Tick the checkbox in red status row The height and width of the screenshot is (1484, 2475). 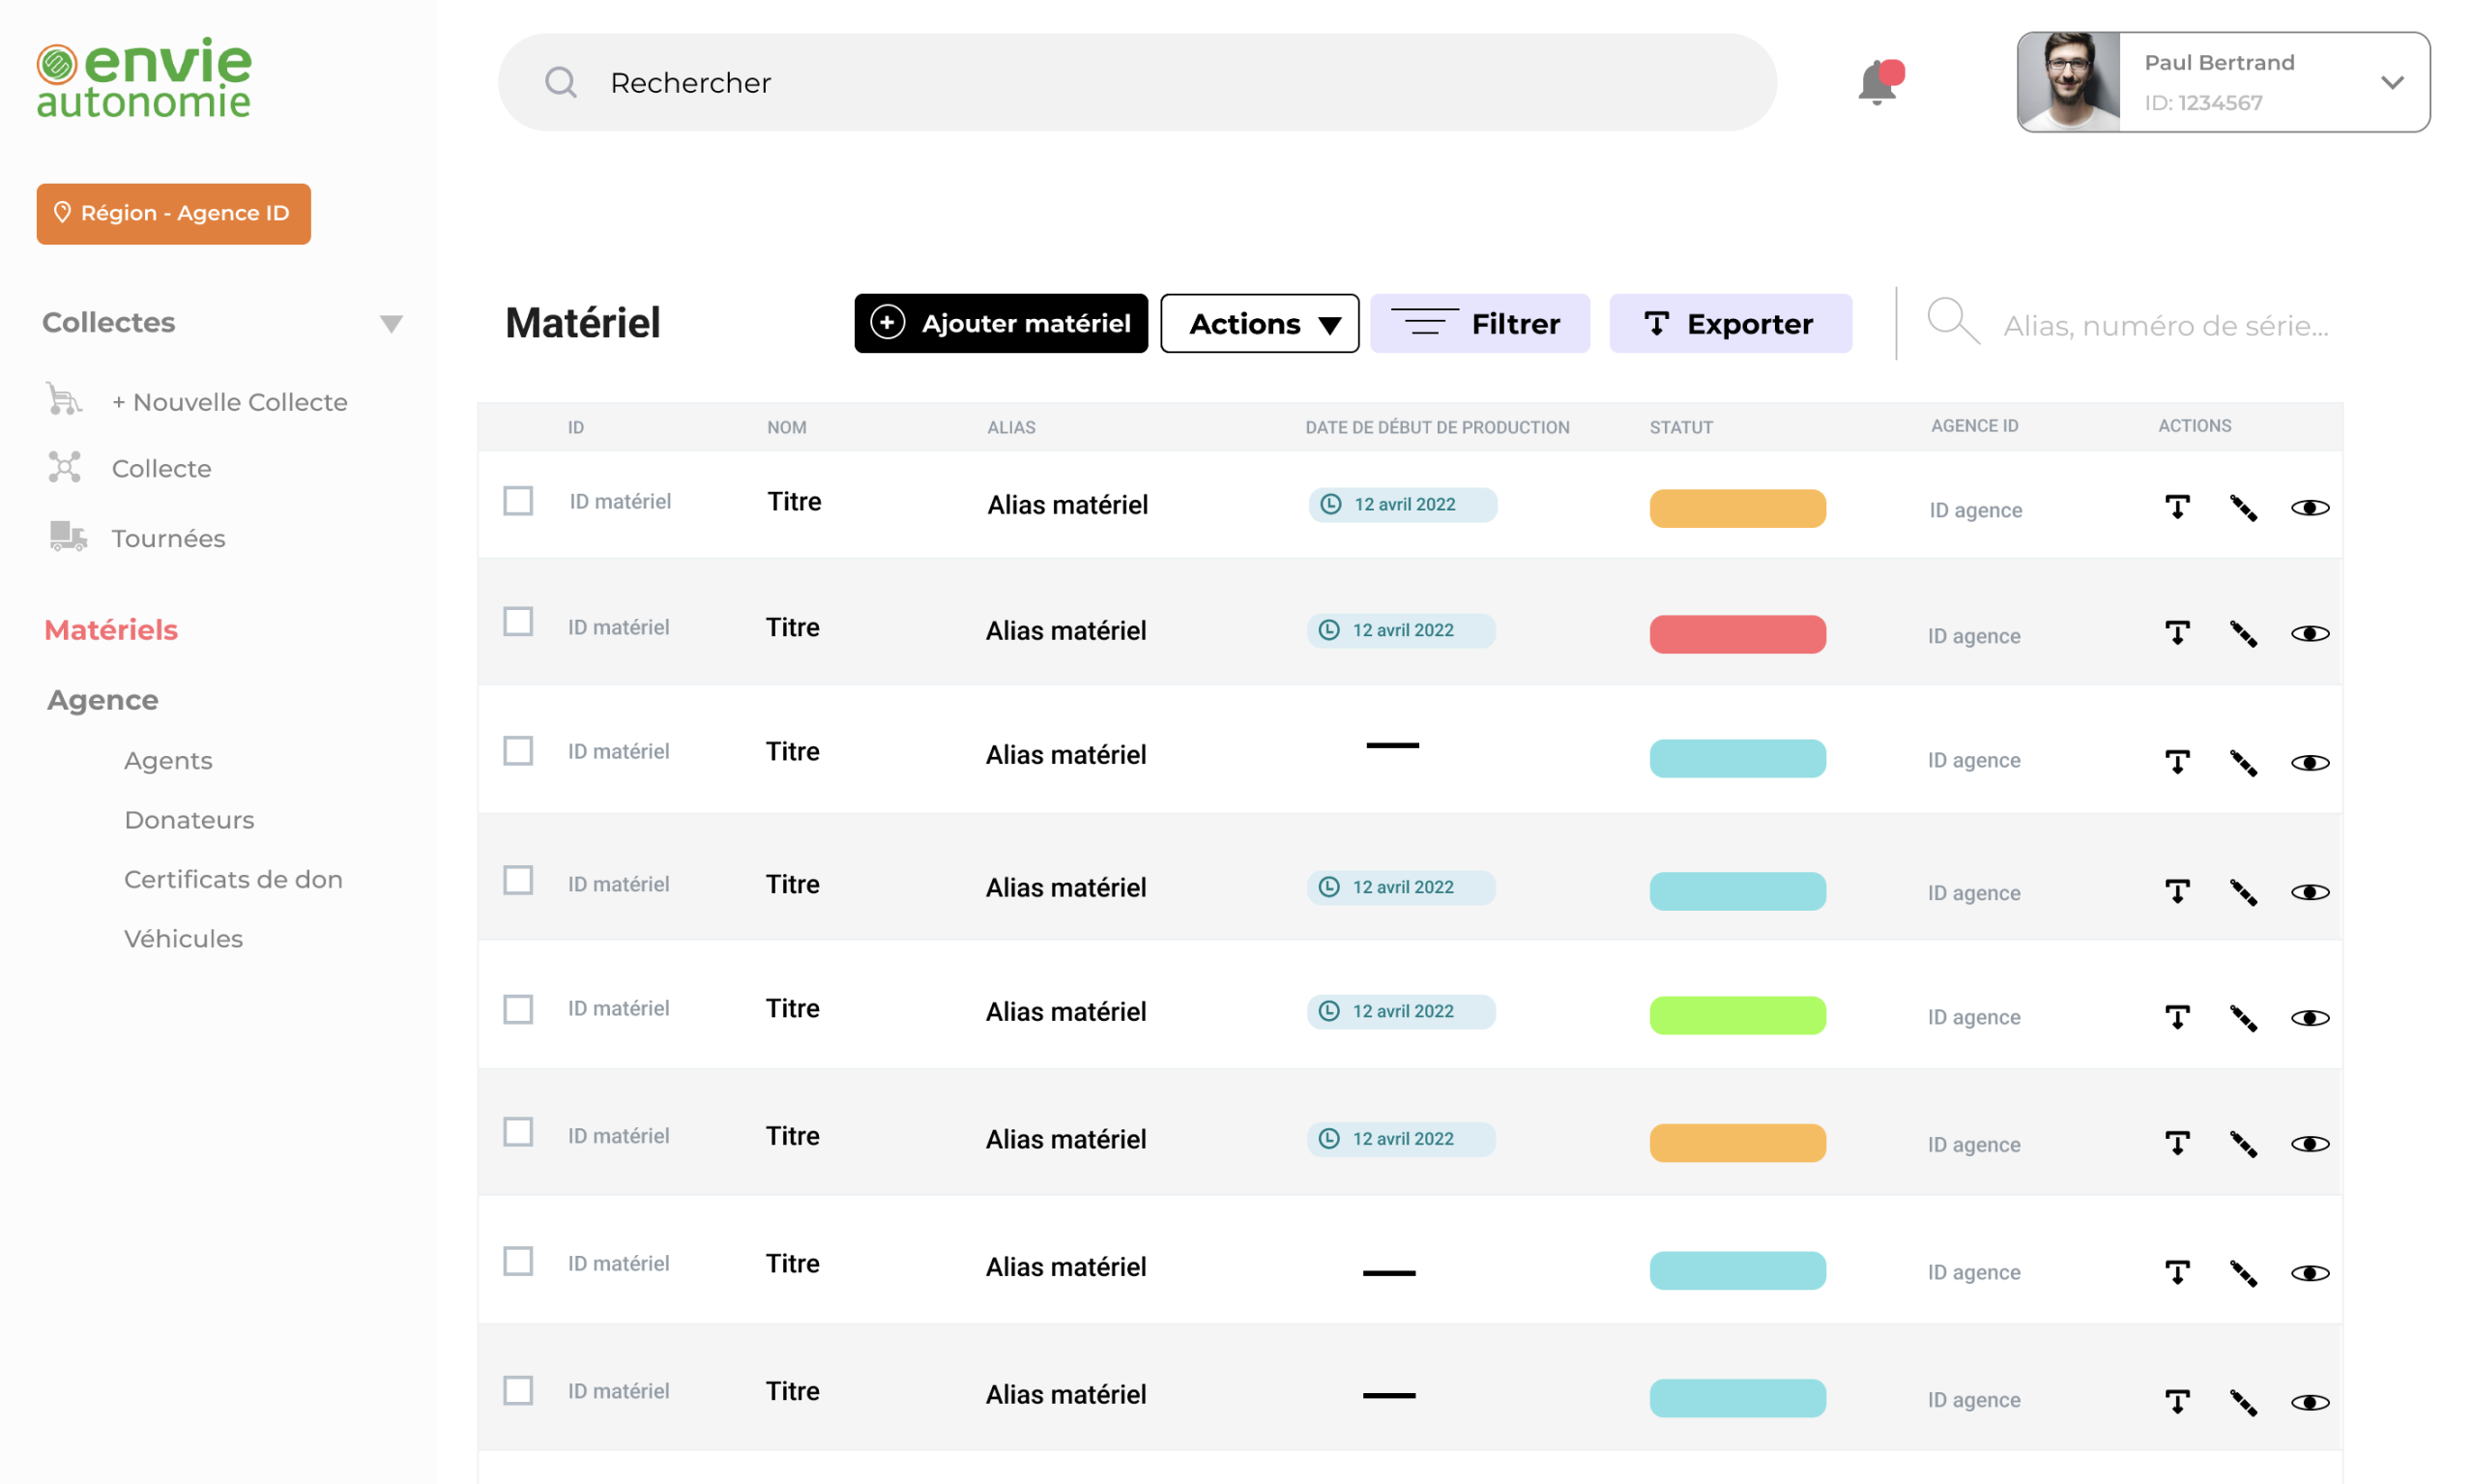[518, 622]
